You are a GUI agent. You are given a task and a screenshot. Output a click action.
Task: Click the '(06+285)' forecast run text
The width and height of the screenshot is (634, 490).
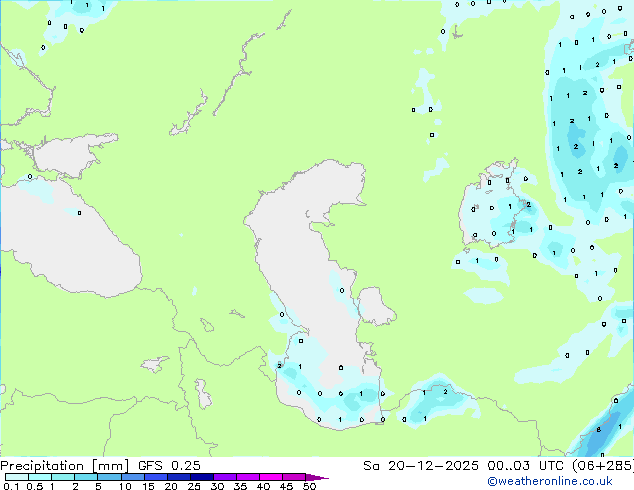point(602,466)
